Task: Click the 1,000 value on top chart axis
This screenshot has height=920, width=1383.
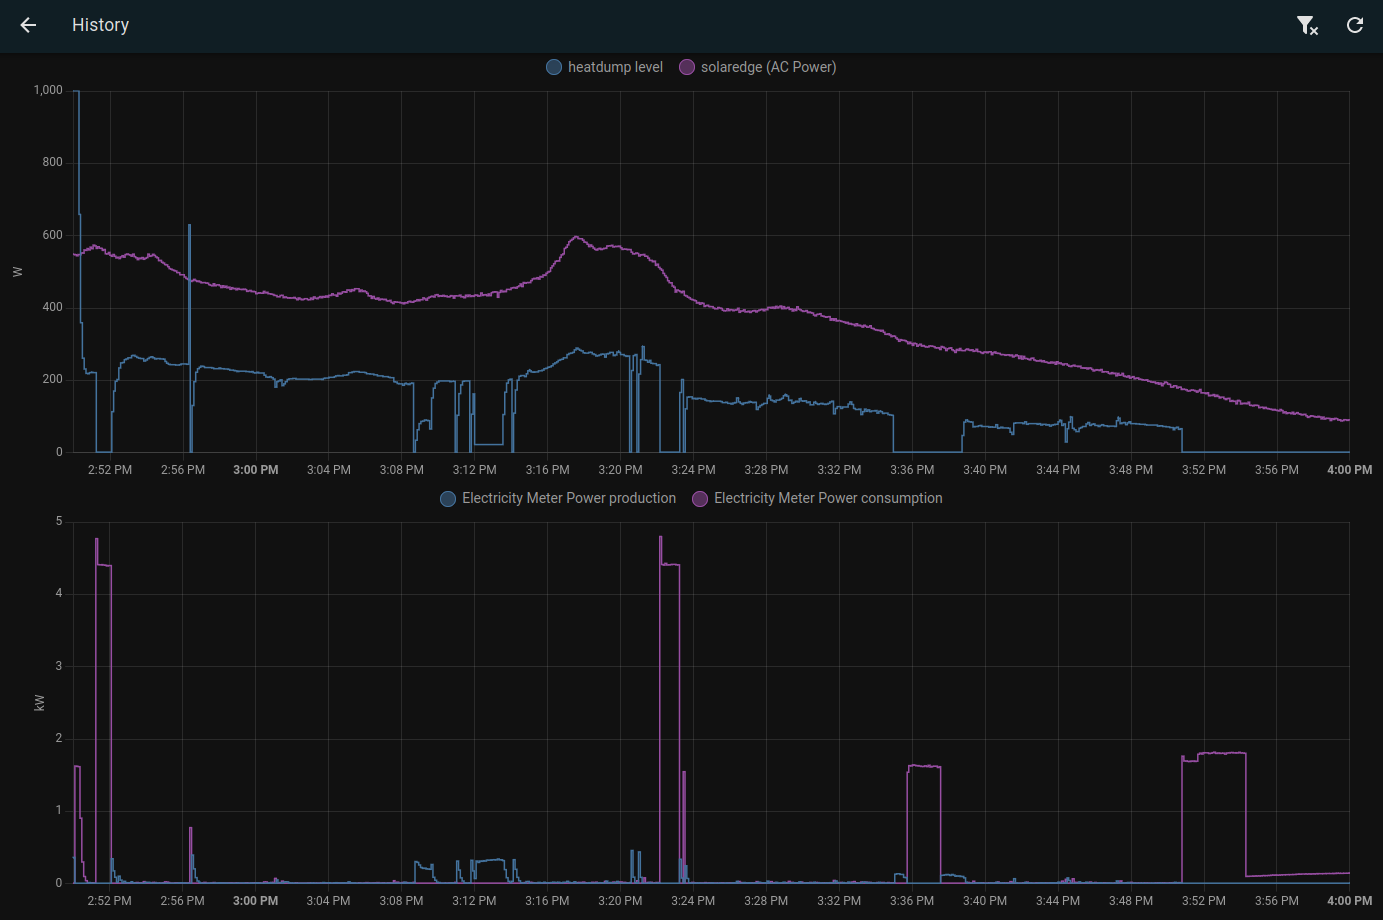Action: click(48, 90)
